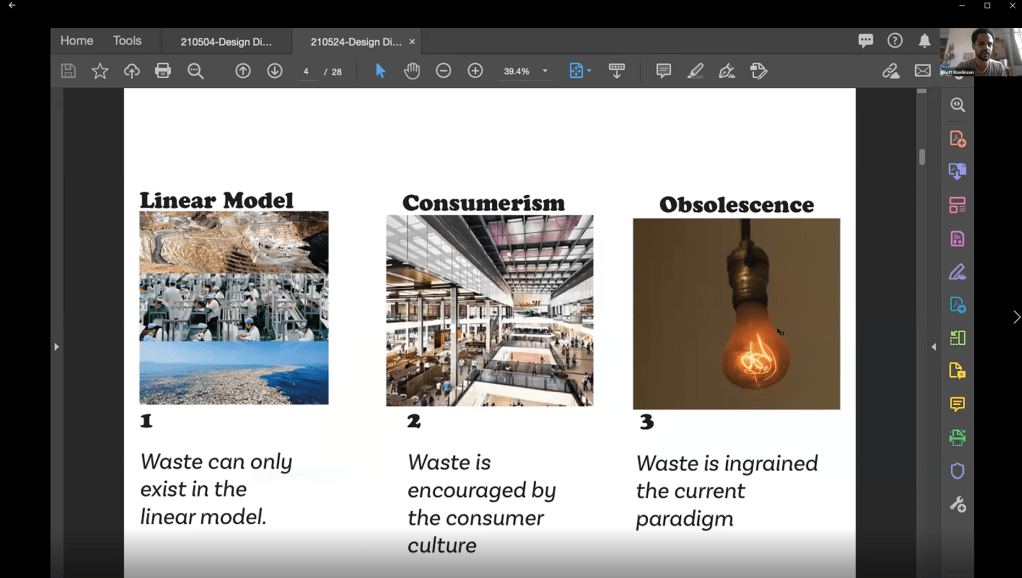Click the page number input field
This screenshot has width=1022, height=578.
306,72
